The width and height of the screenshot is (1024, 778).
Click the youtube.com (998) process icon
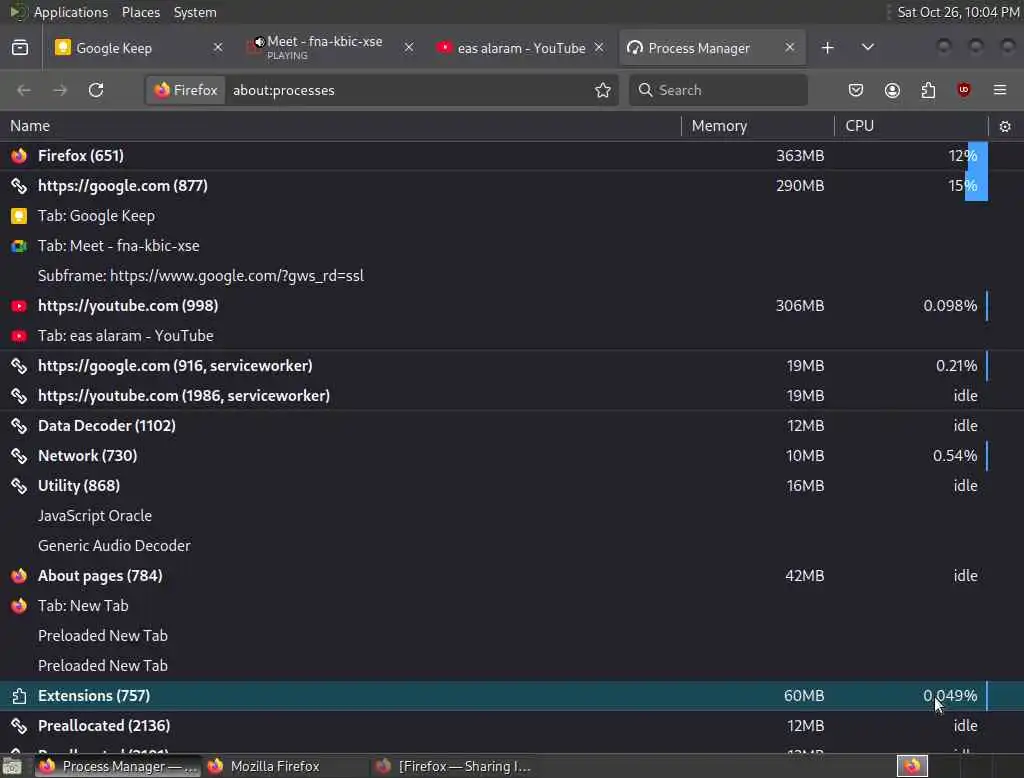19,306
